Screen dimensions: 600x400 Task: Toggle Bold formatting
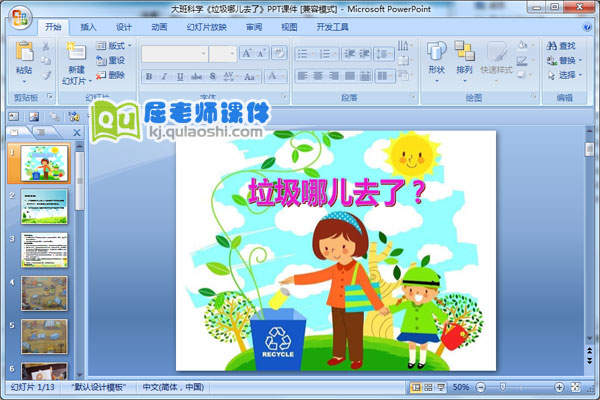tap(149, 77)
